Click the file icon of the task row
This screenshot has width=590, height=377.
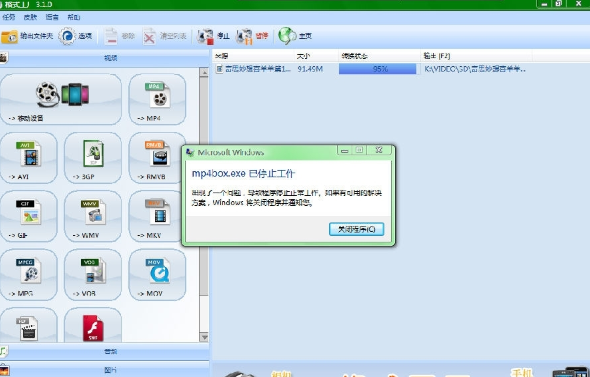219,69
